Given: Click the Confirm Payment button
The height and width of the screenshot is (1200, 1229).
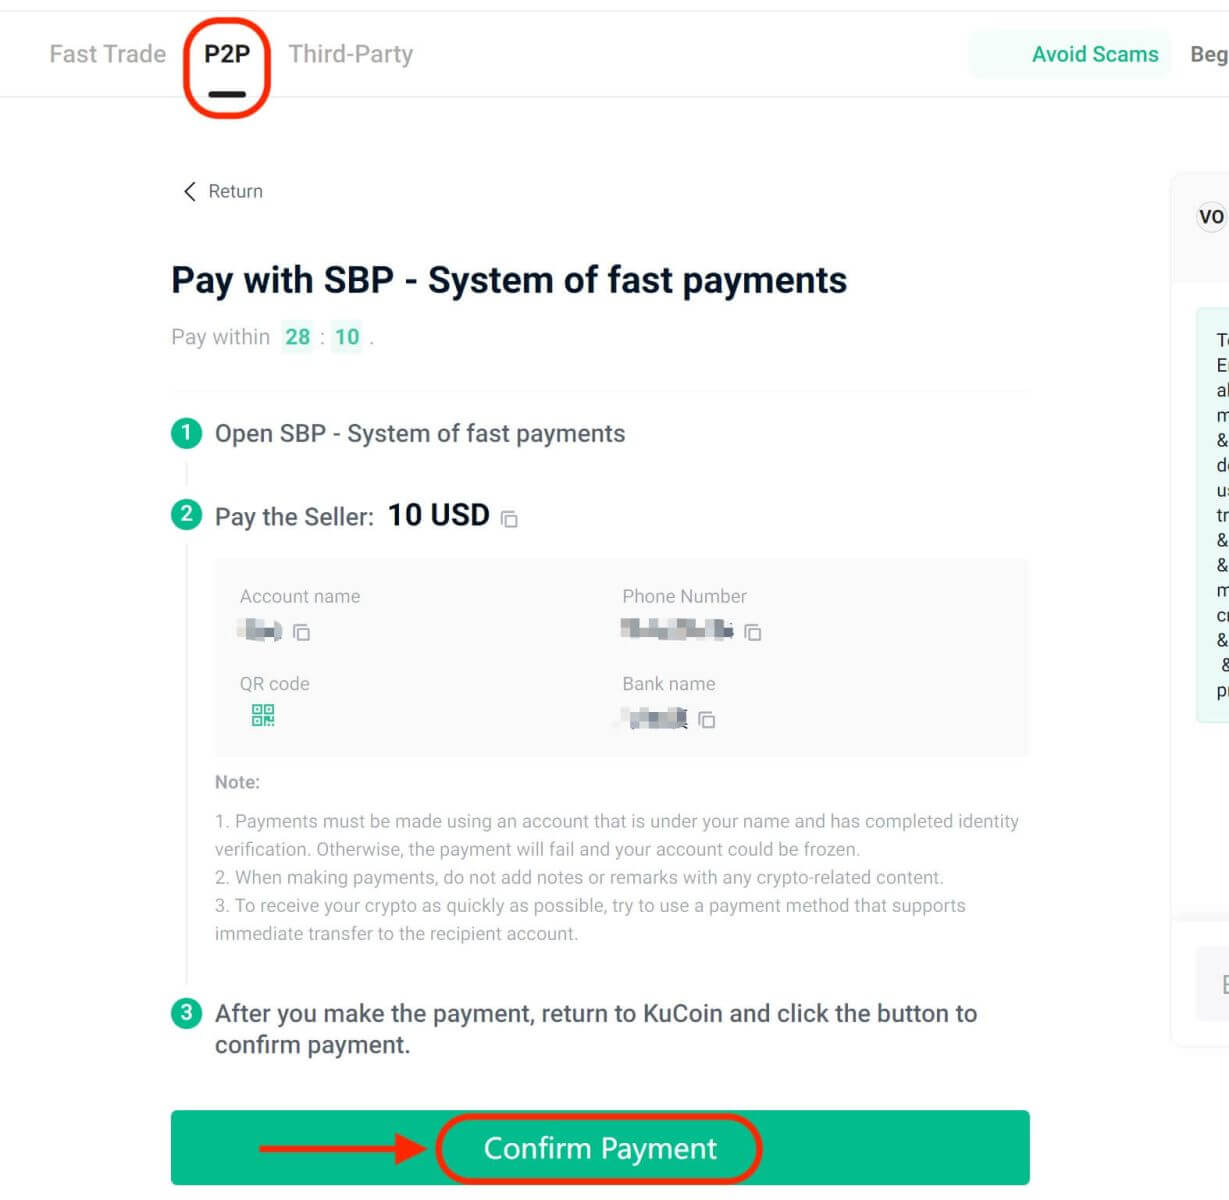Looking at the screenshot, I should tap(599, 1148).
